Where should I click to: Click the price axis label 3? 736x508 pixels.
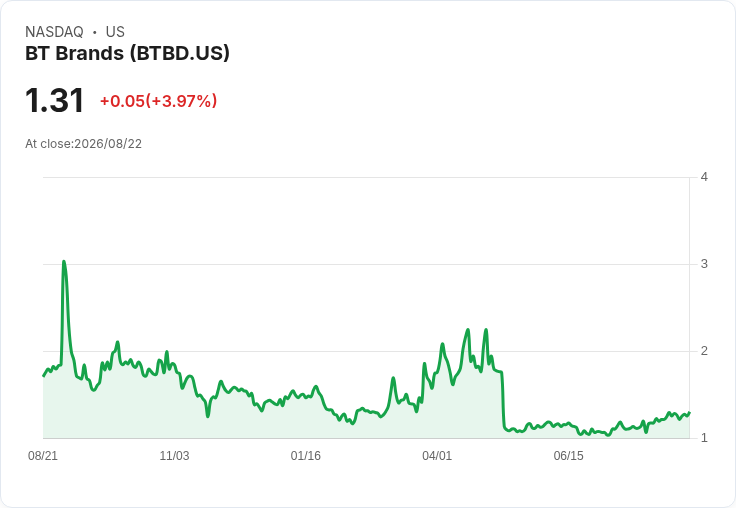(x=704, y=264)
